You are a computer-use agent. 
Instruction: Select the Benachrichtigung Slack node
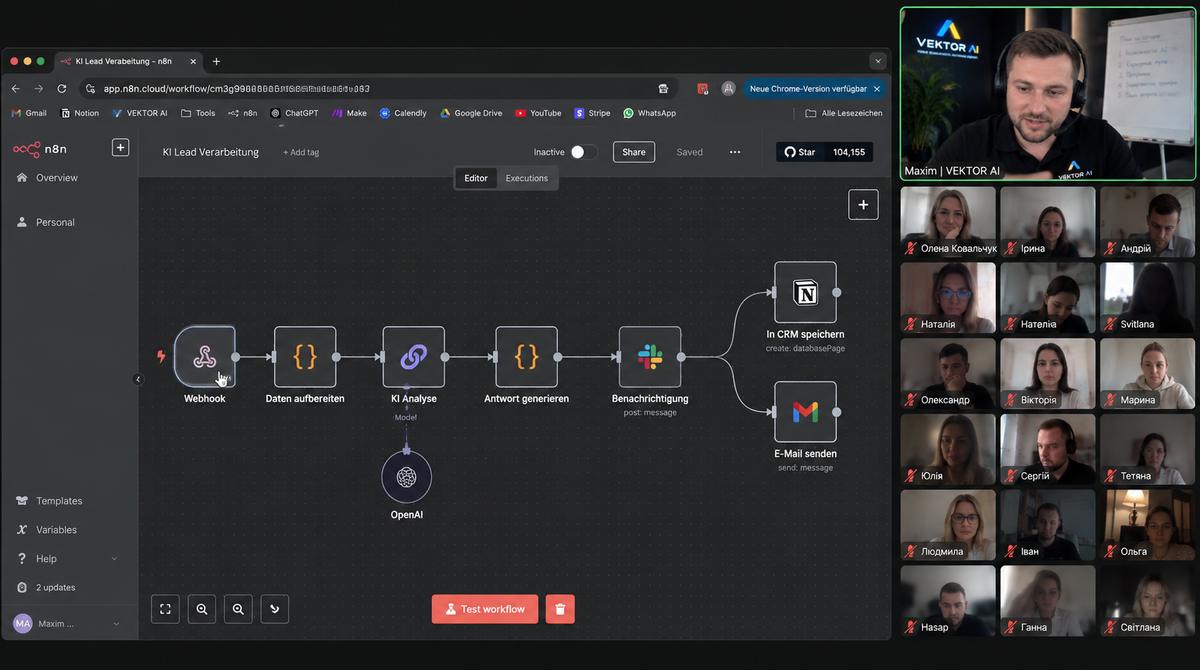click(650, 356)
